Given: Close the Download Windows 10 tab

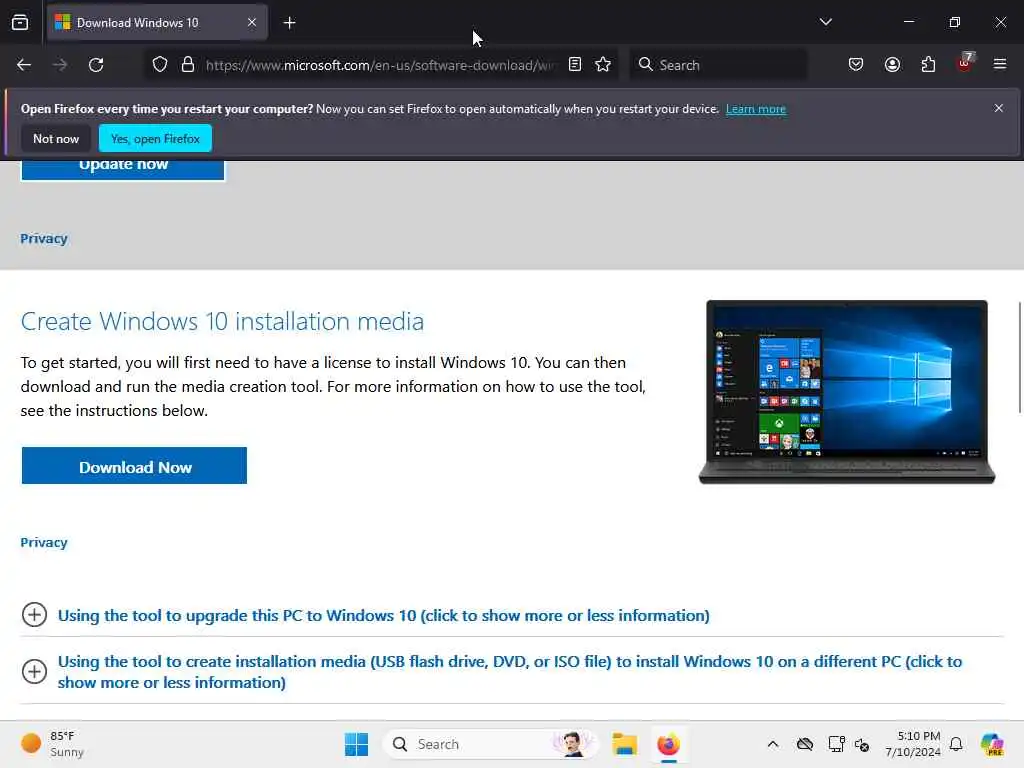Looking at the screenshot, I should [x=252, y=23].
